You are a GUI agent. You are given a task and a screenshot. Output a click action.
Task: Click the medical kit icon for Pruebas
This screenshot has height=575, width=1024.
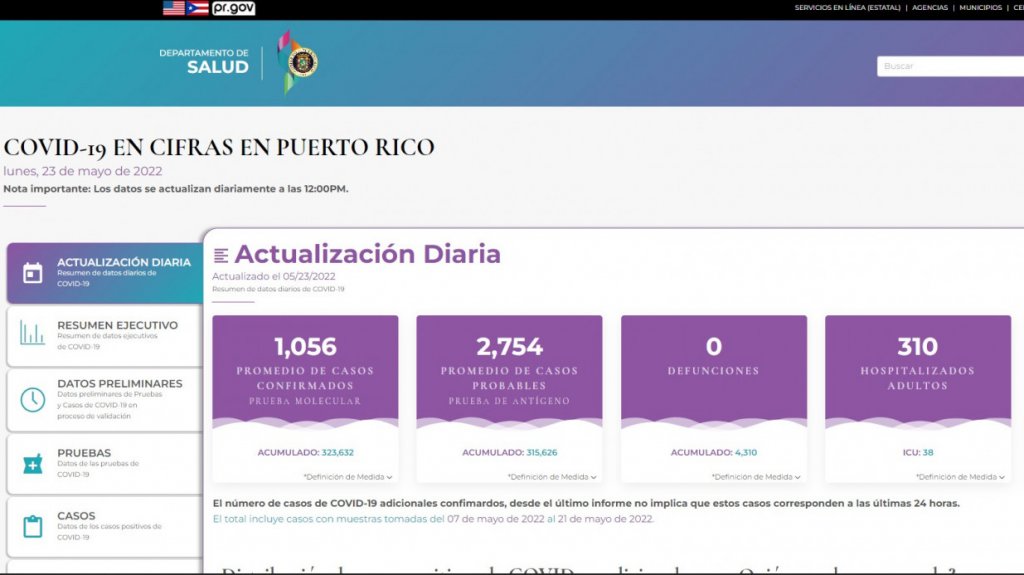(x=33, y=464)
